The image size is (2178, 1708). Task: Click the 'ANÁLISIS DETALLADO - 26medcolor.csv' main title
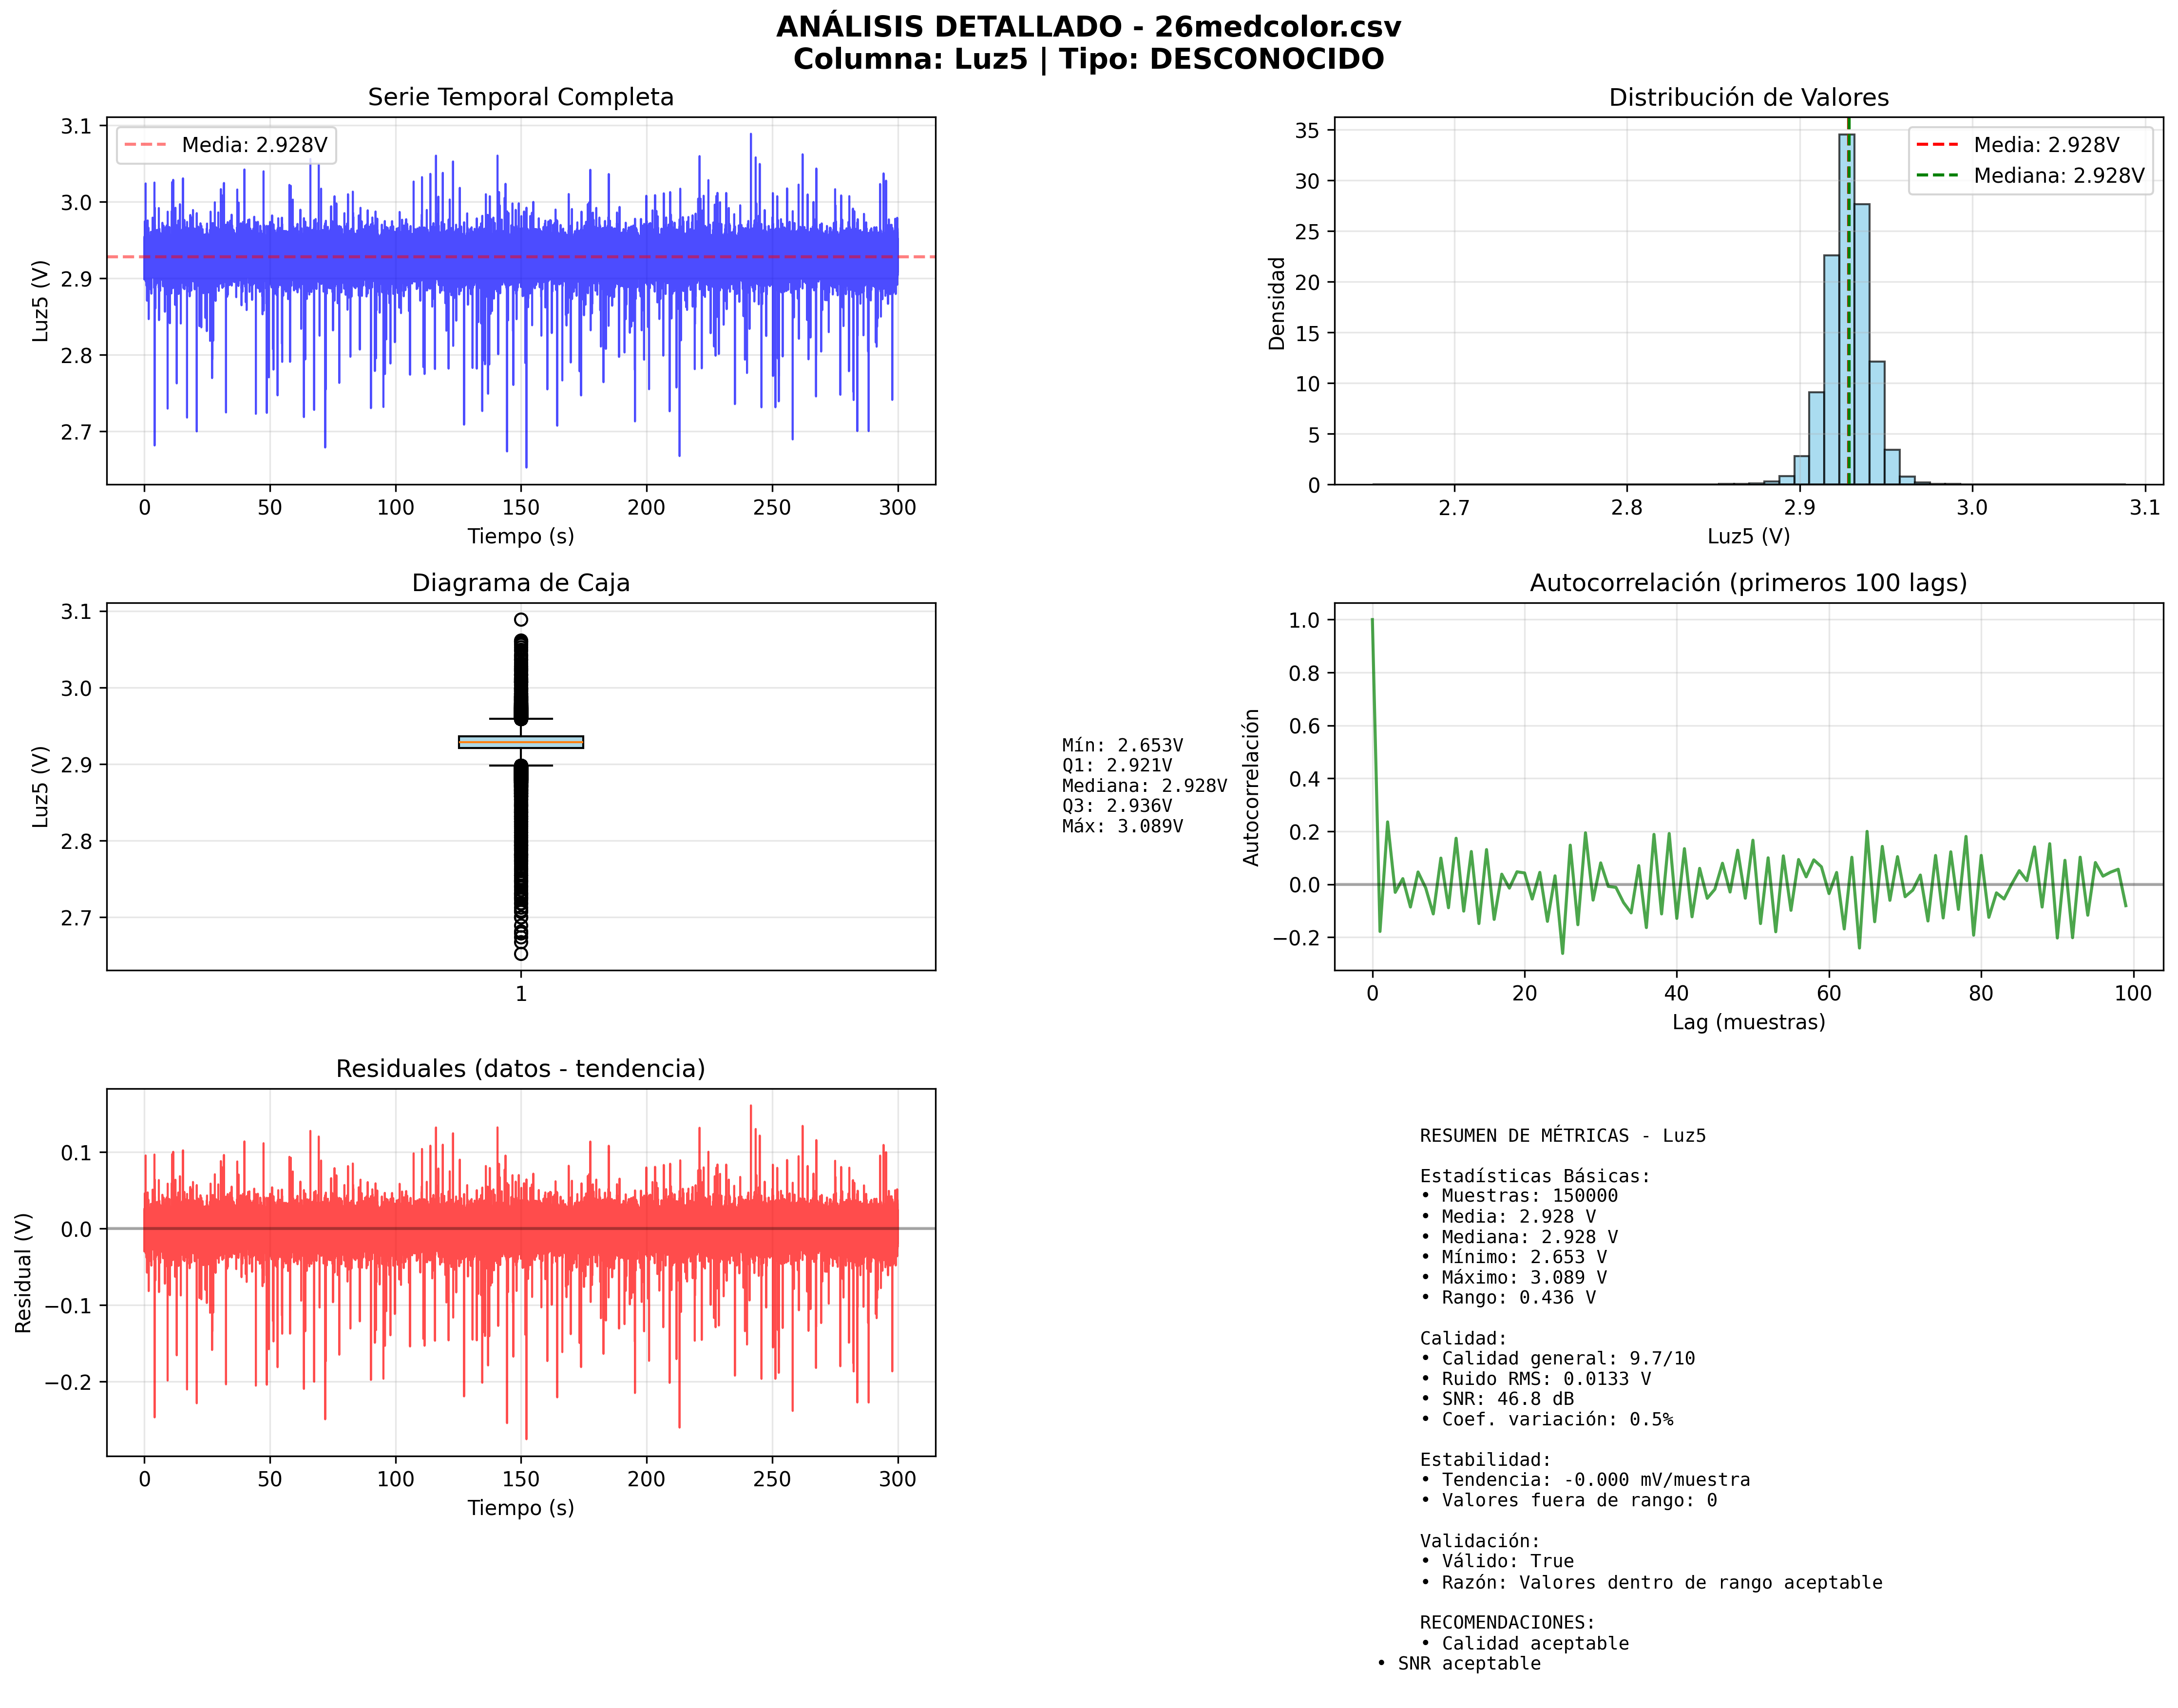tap(1088, 27)
